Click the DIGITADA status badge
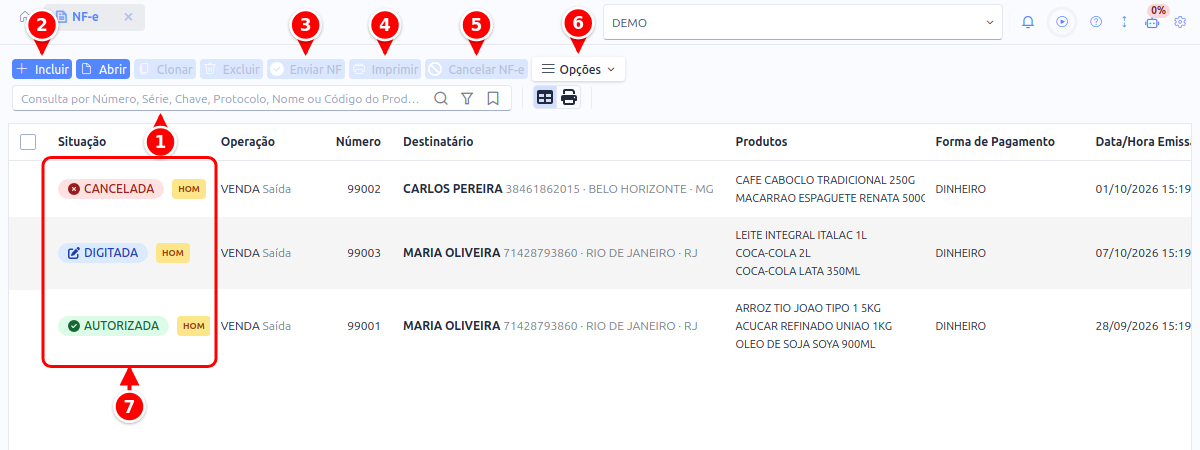 click(103, 253)
